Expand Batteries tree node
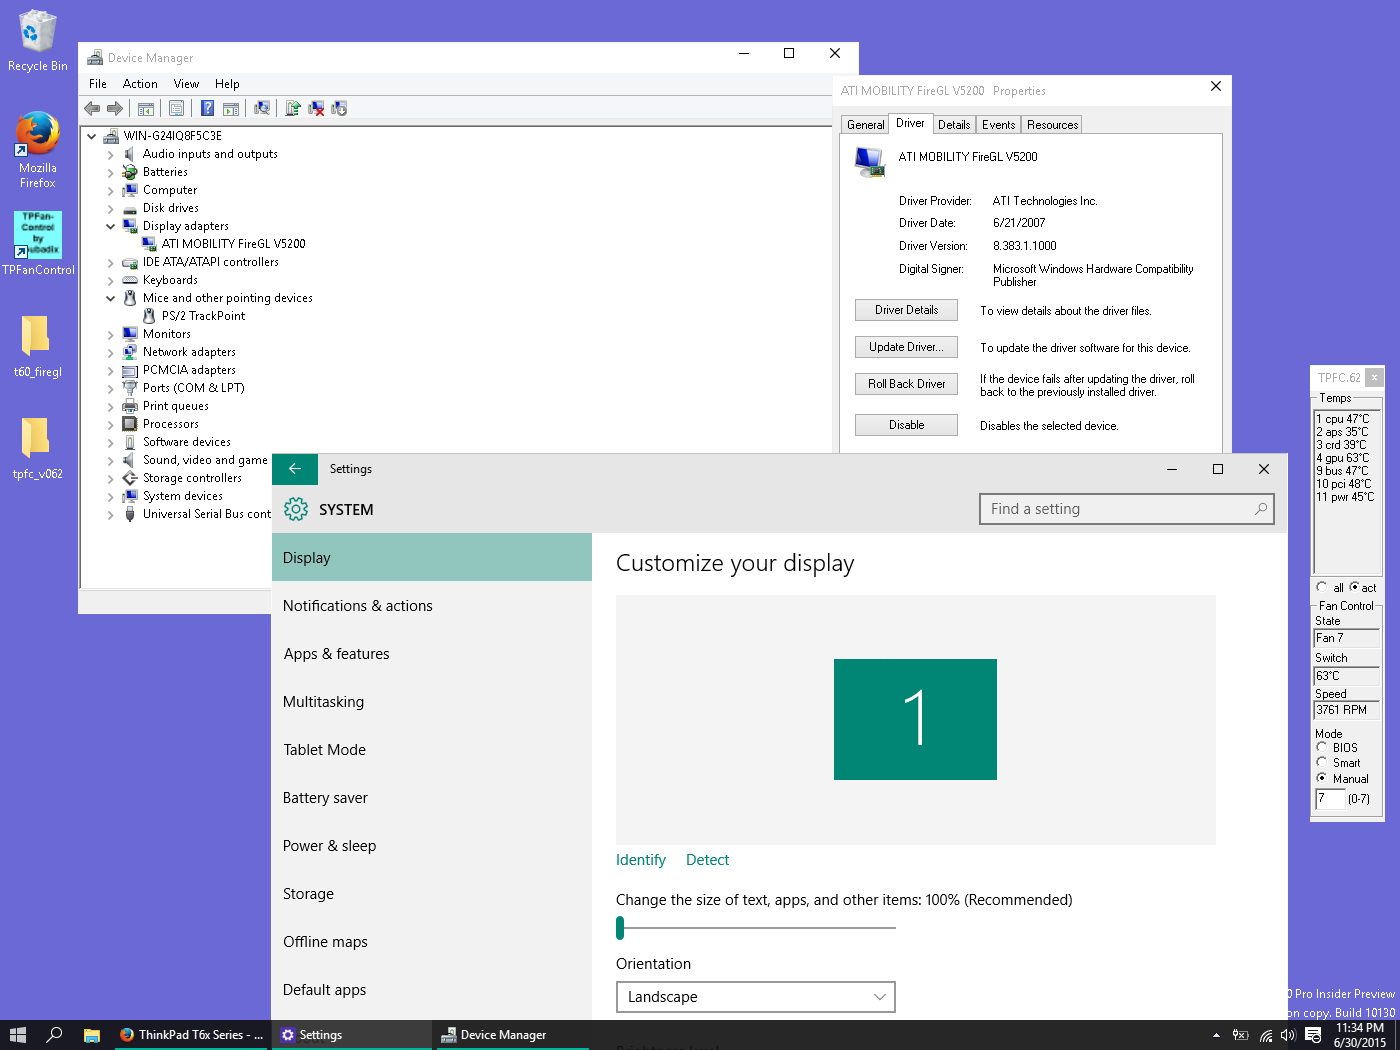 point(111,172)
